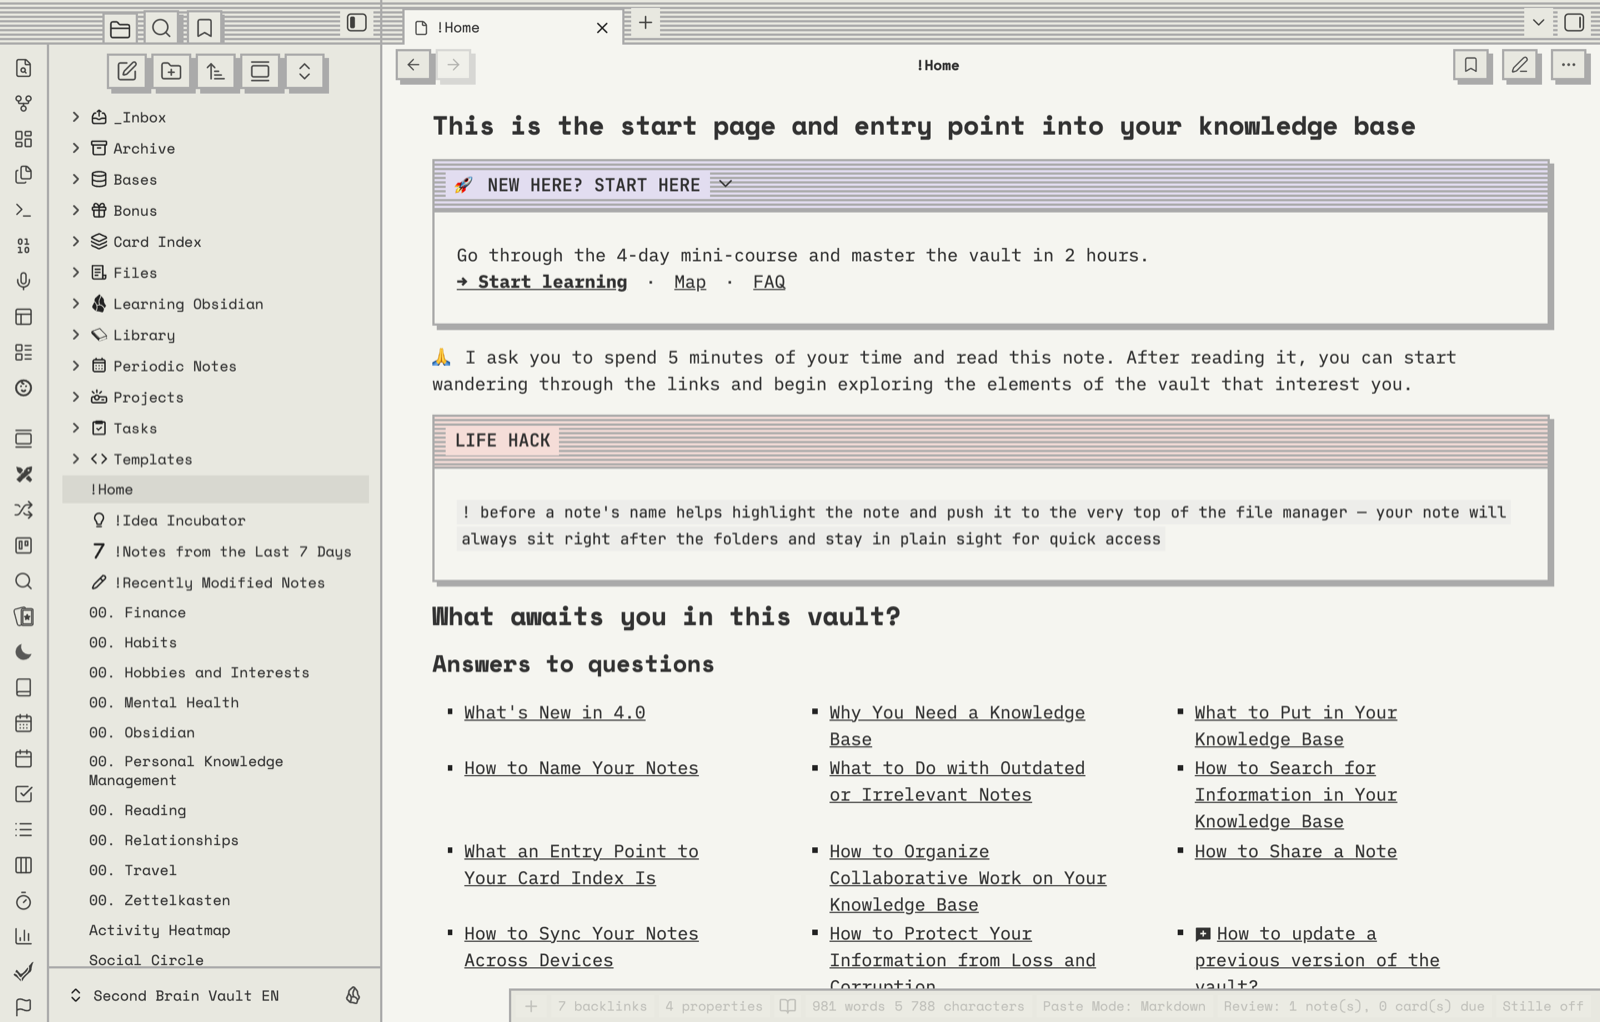This screenshot has width=1600, height=1022.
Task: Open the !Recently Modified Notes note
Action: pyautogui.click(x=216, y=582)
